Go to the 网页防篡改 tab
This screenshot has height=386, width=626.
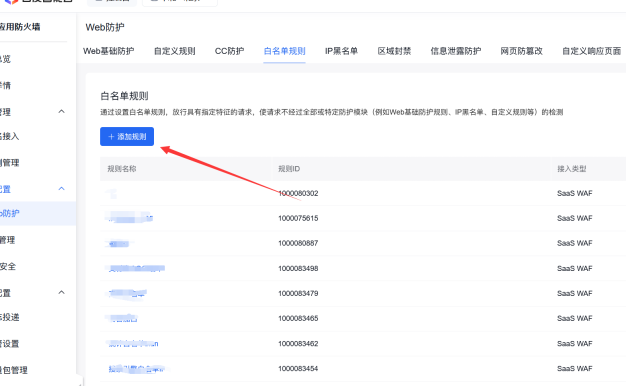[x=521, y=51]
